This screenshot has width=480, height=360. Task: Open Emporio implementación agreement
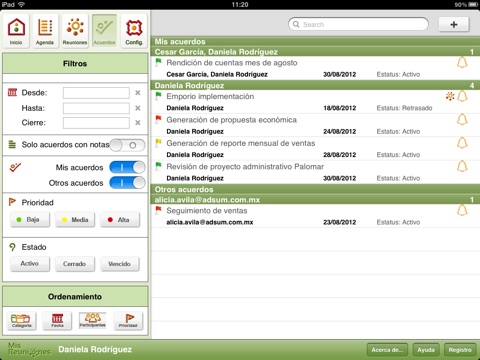(315, 102)
